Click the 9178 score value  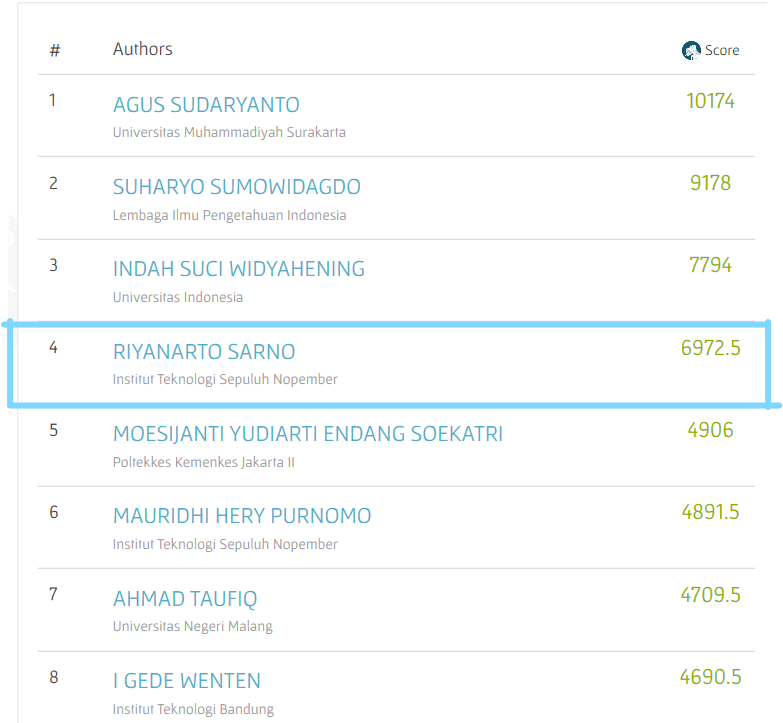[710, 183]
